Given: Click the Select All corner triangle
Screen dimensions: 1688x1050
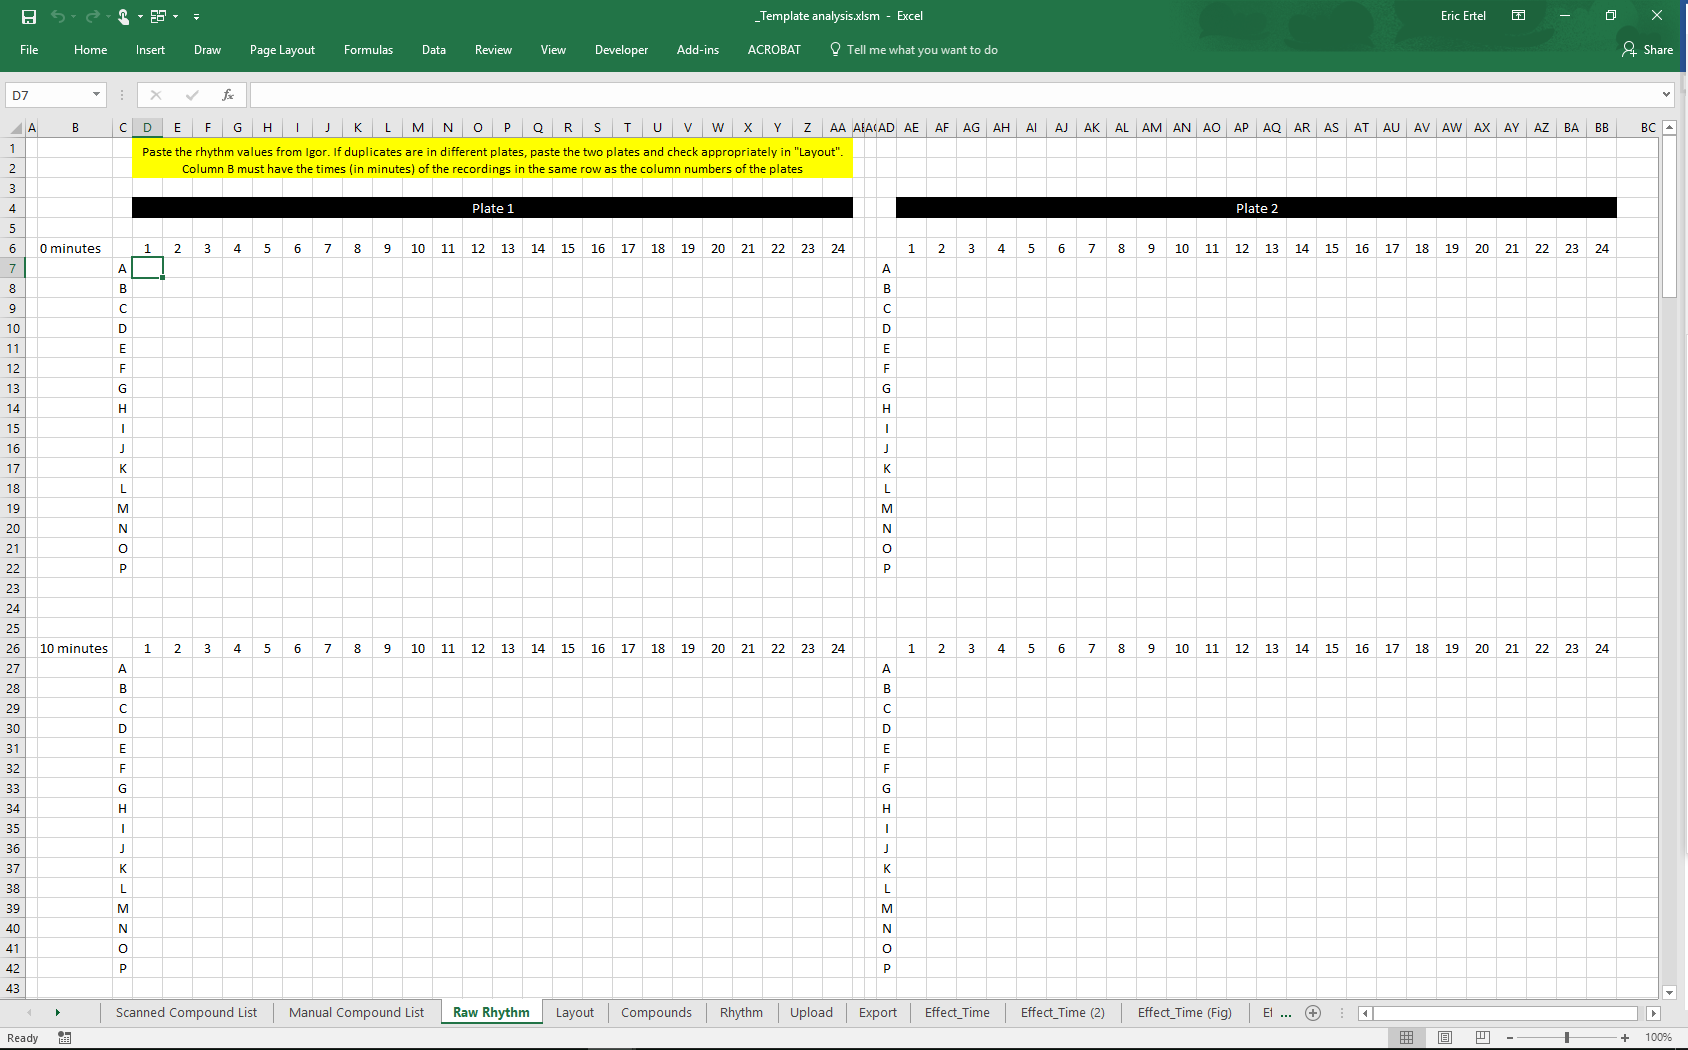Looking at the screenshot, I should tap(15, 128).
